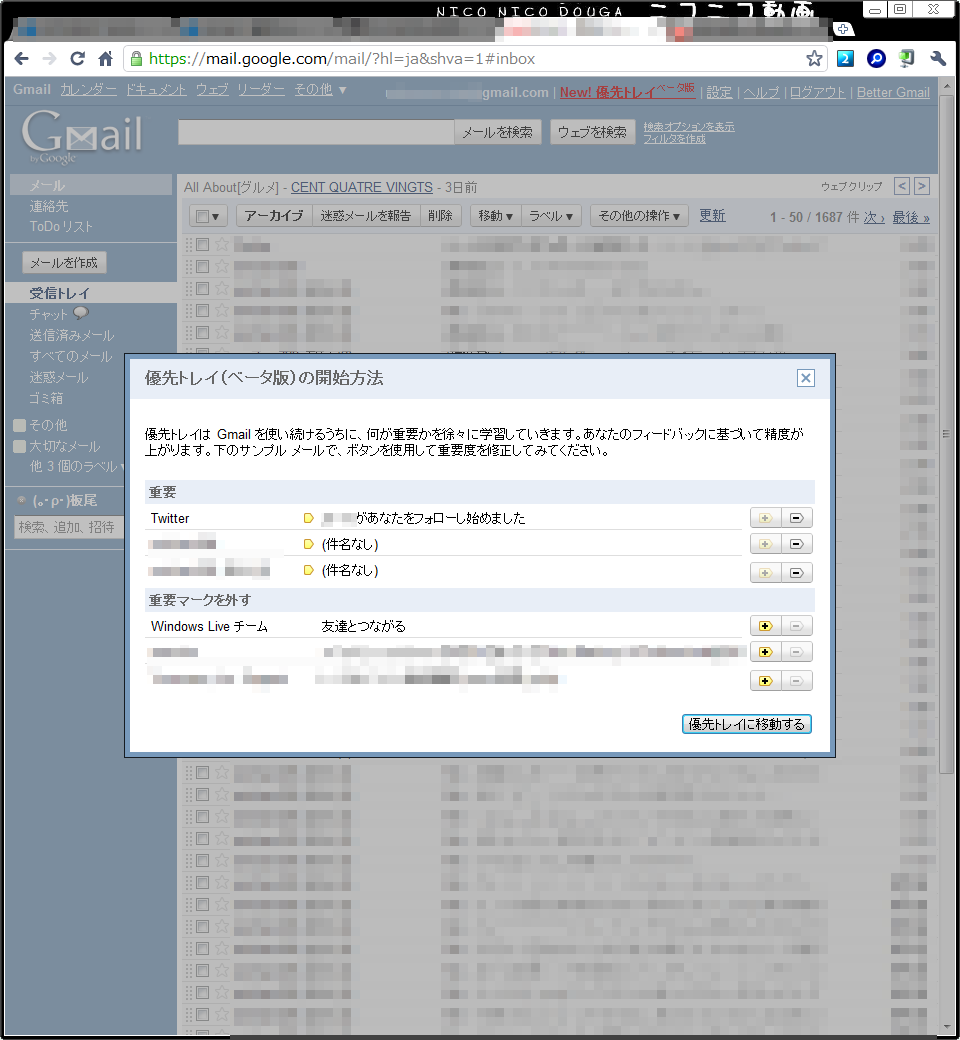This screenshot has height=1040, width=960.
Task: Open a new browser tab
Action: [x=843, y=29]
